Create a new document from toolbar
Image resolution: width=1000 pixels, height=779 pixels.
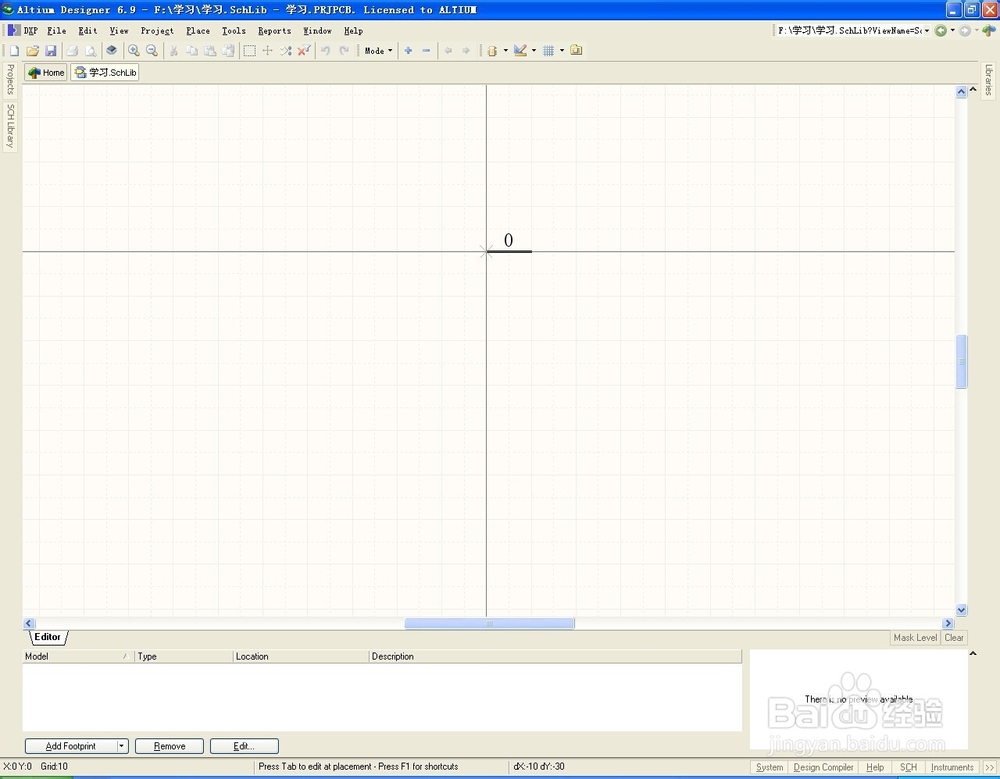click(x=14, y=50)
